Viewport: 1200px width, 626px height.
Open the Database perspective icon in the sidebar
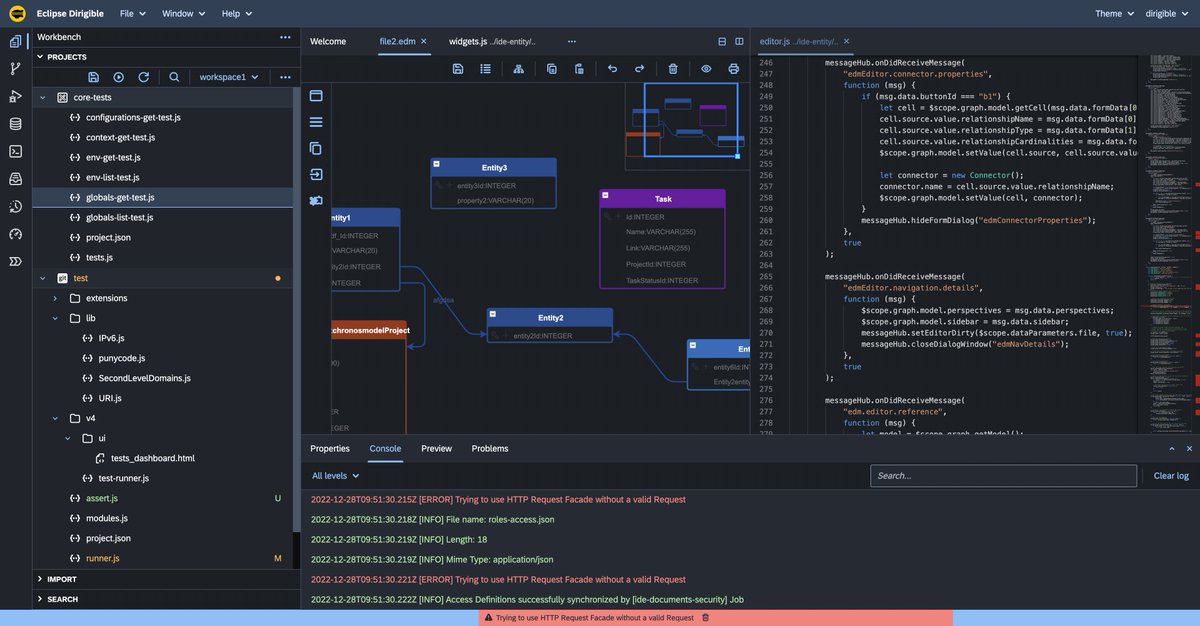15,124
